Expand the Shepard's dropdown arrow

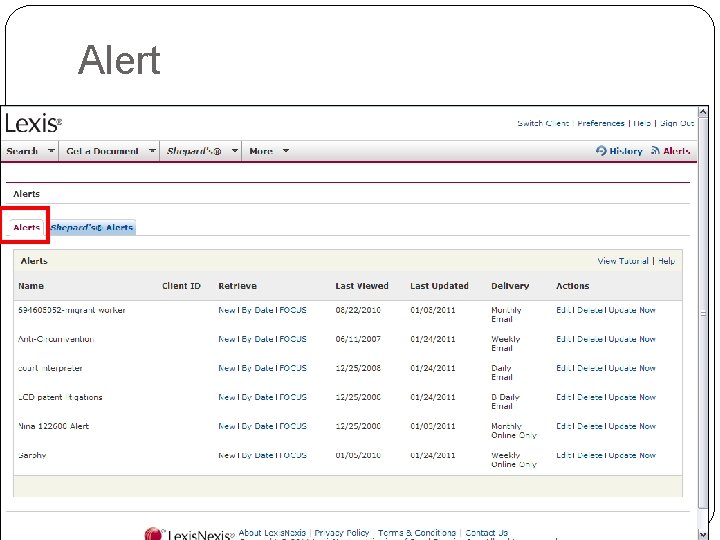235,151
